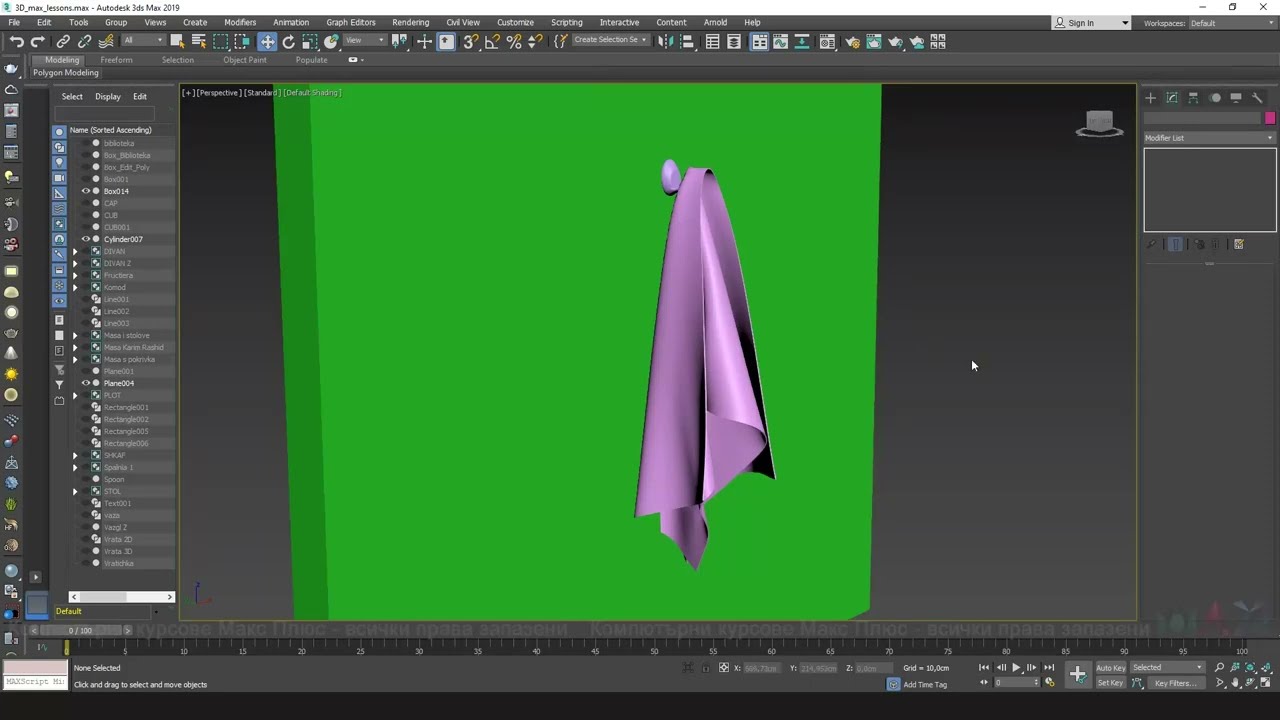Click the Polygon Modeling panel label

(65, 73)
